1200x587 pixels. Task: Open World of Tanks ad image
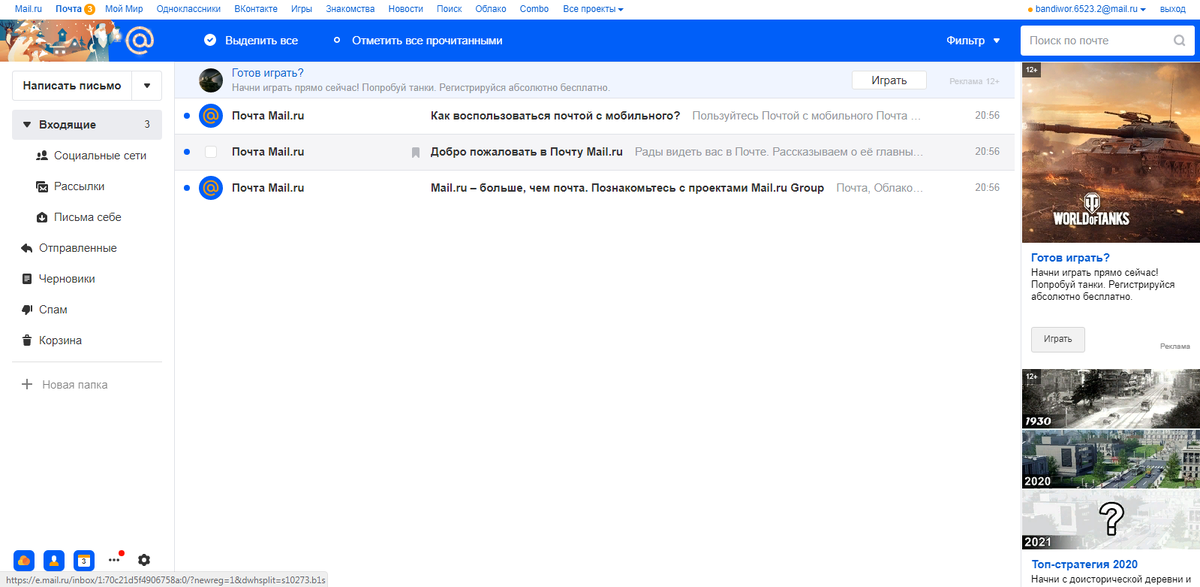pyautogui.click(x=1111, y=153)
